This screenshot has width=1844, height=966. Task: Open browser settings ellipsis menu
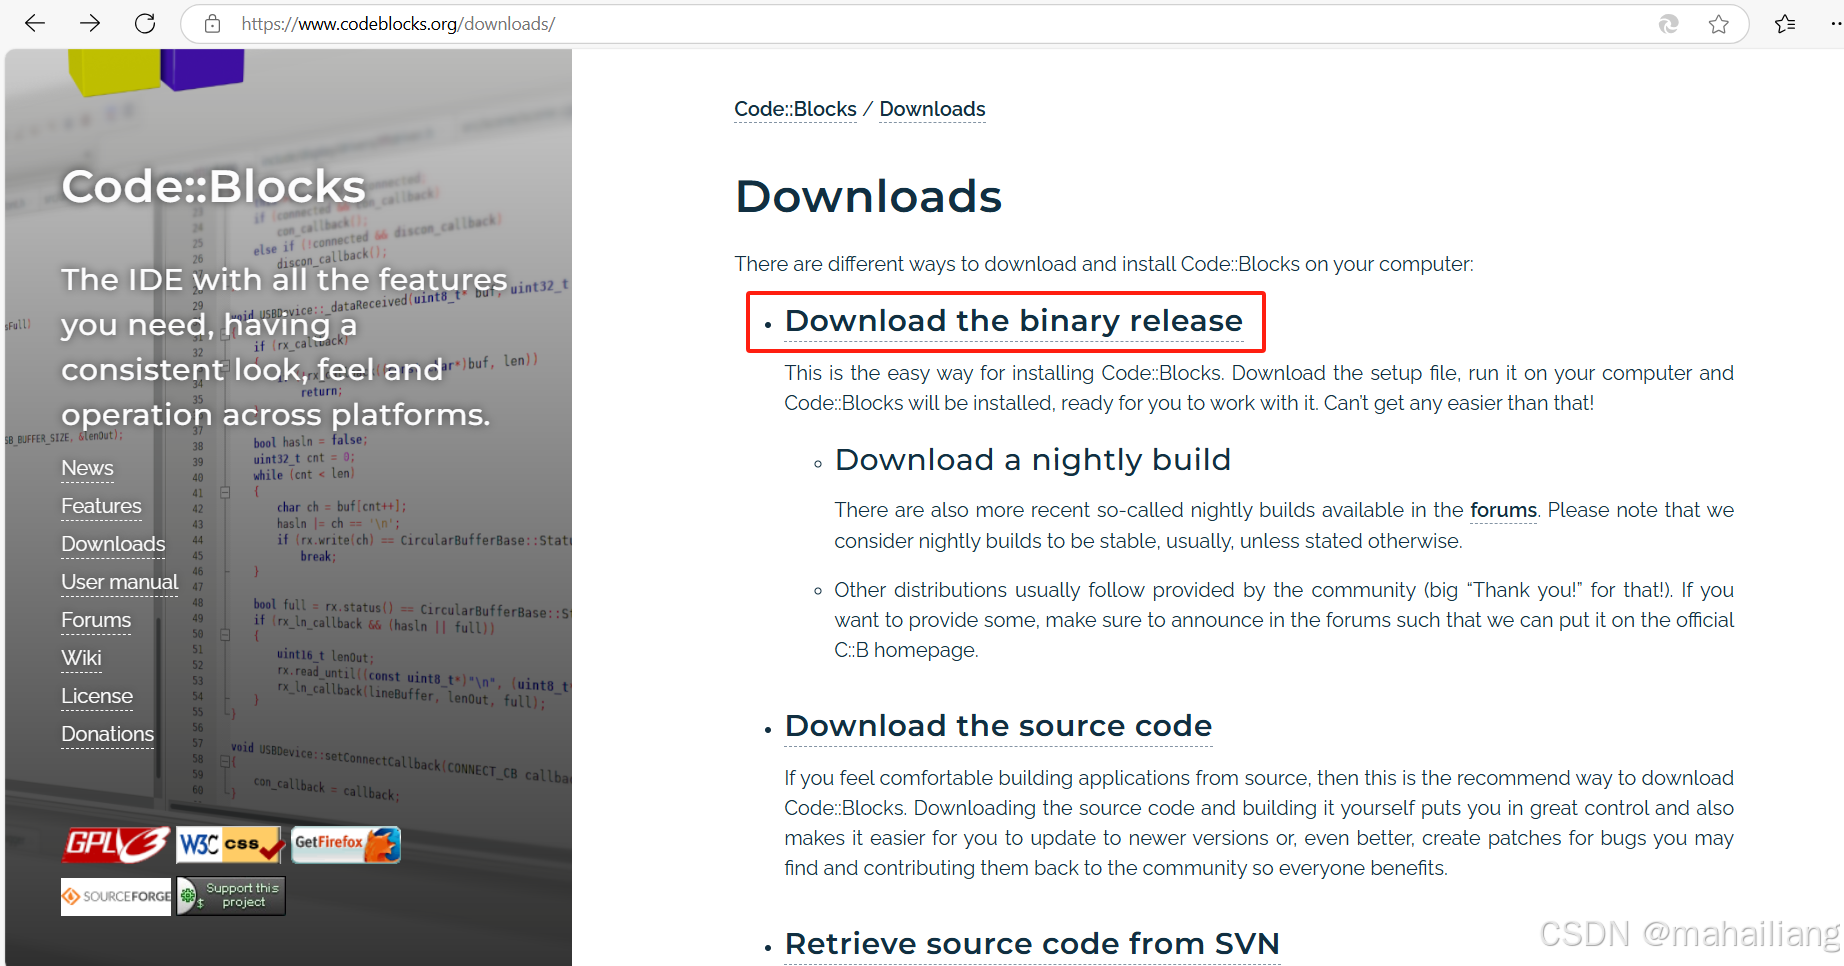(1835, 24)
